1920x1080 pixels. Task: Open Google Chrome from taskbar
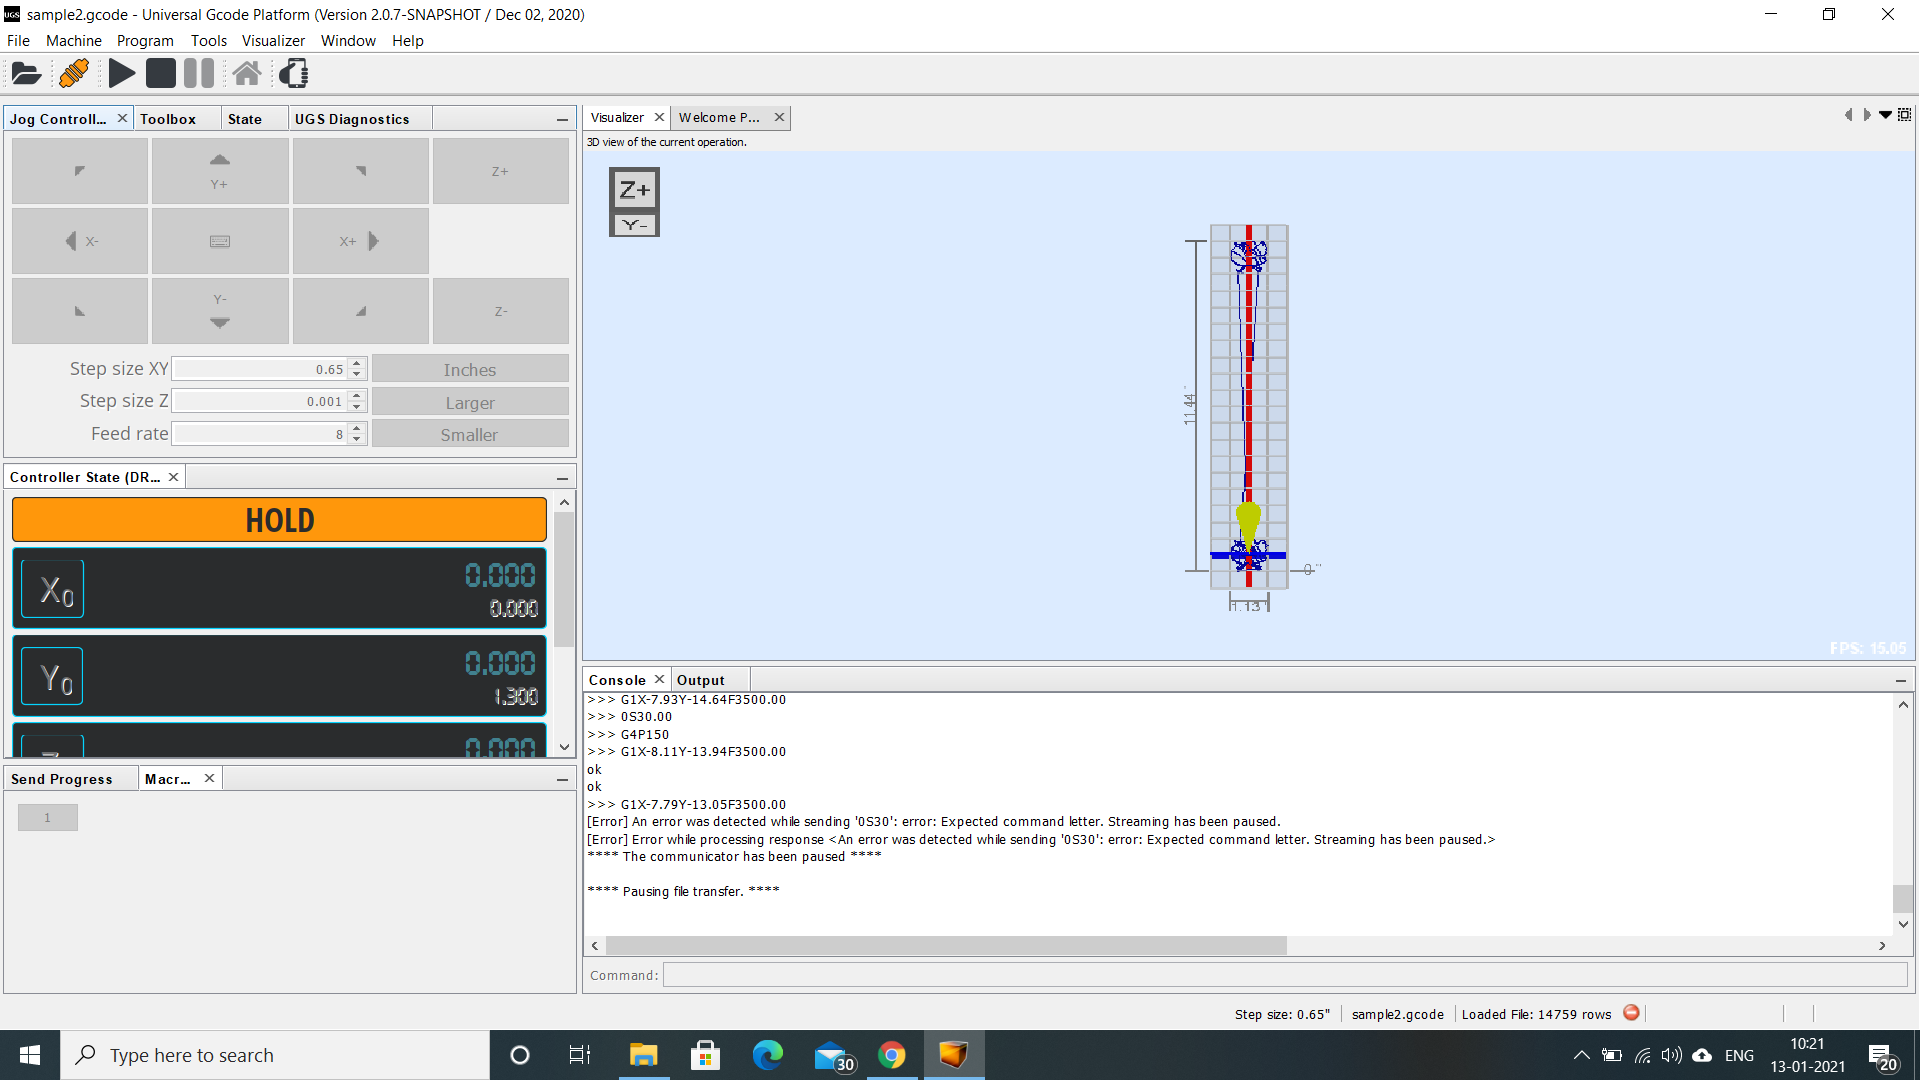[891, 1055]
